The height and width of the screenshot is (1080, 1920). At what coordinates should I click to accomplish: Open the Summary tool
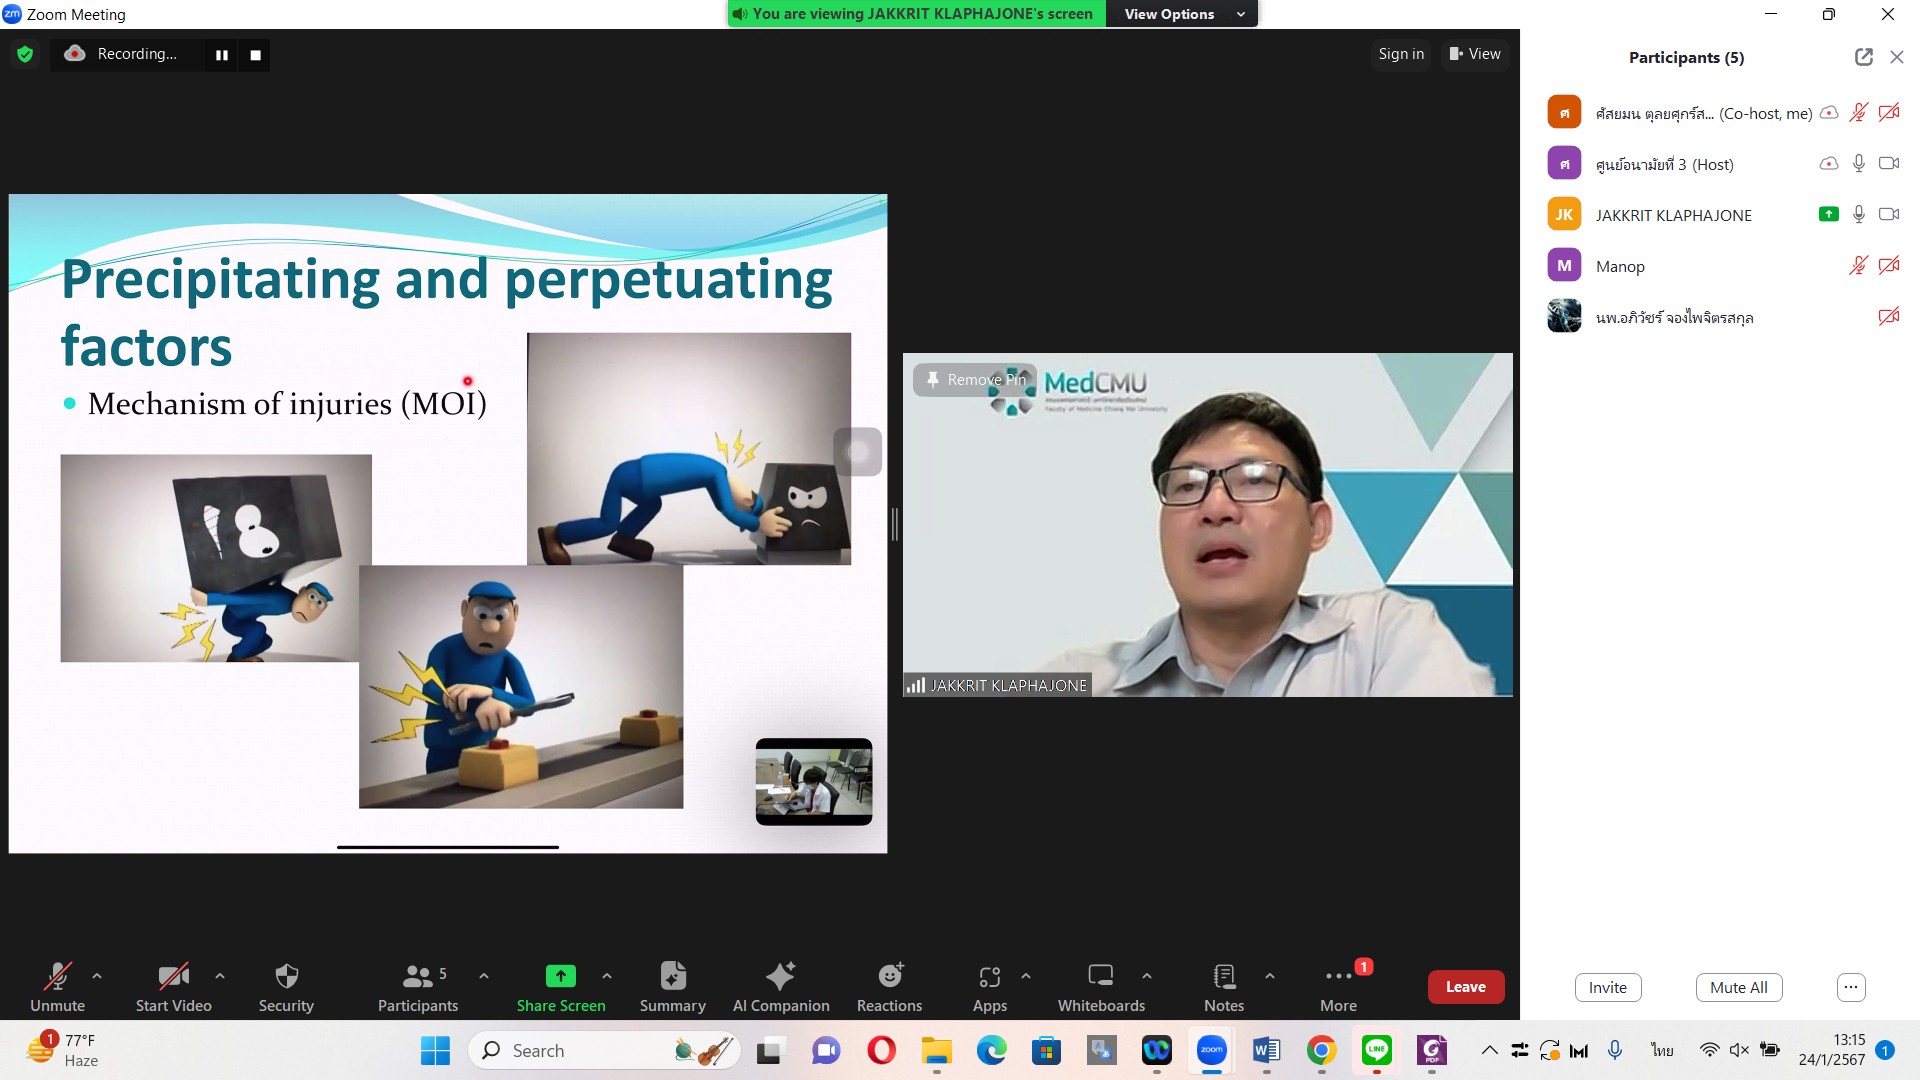coord(673,986)
